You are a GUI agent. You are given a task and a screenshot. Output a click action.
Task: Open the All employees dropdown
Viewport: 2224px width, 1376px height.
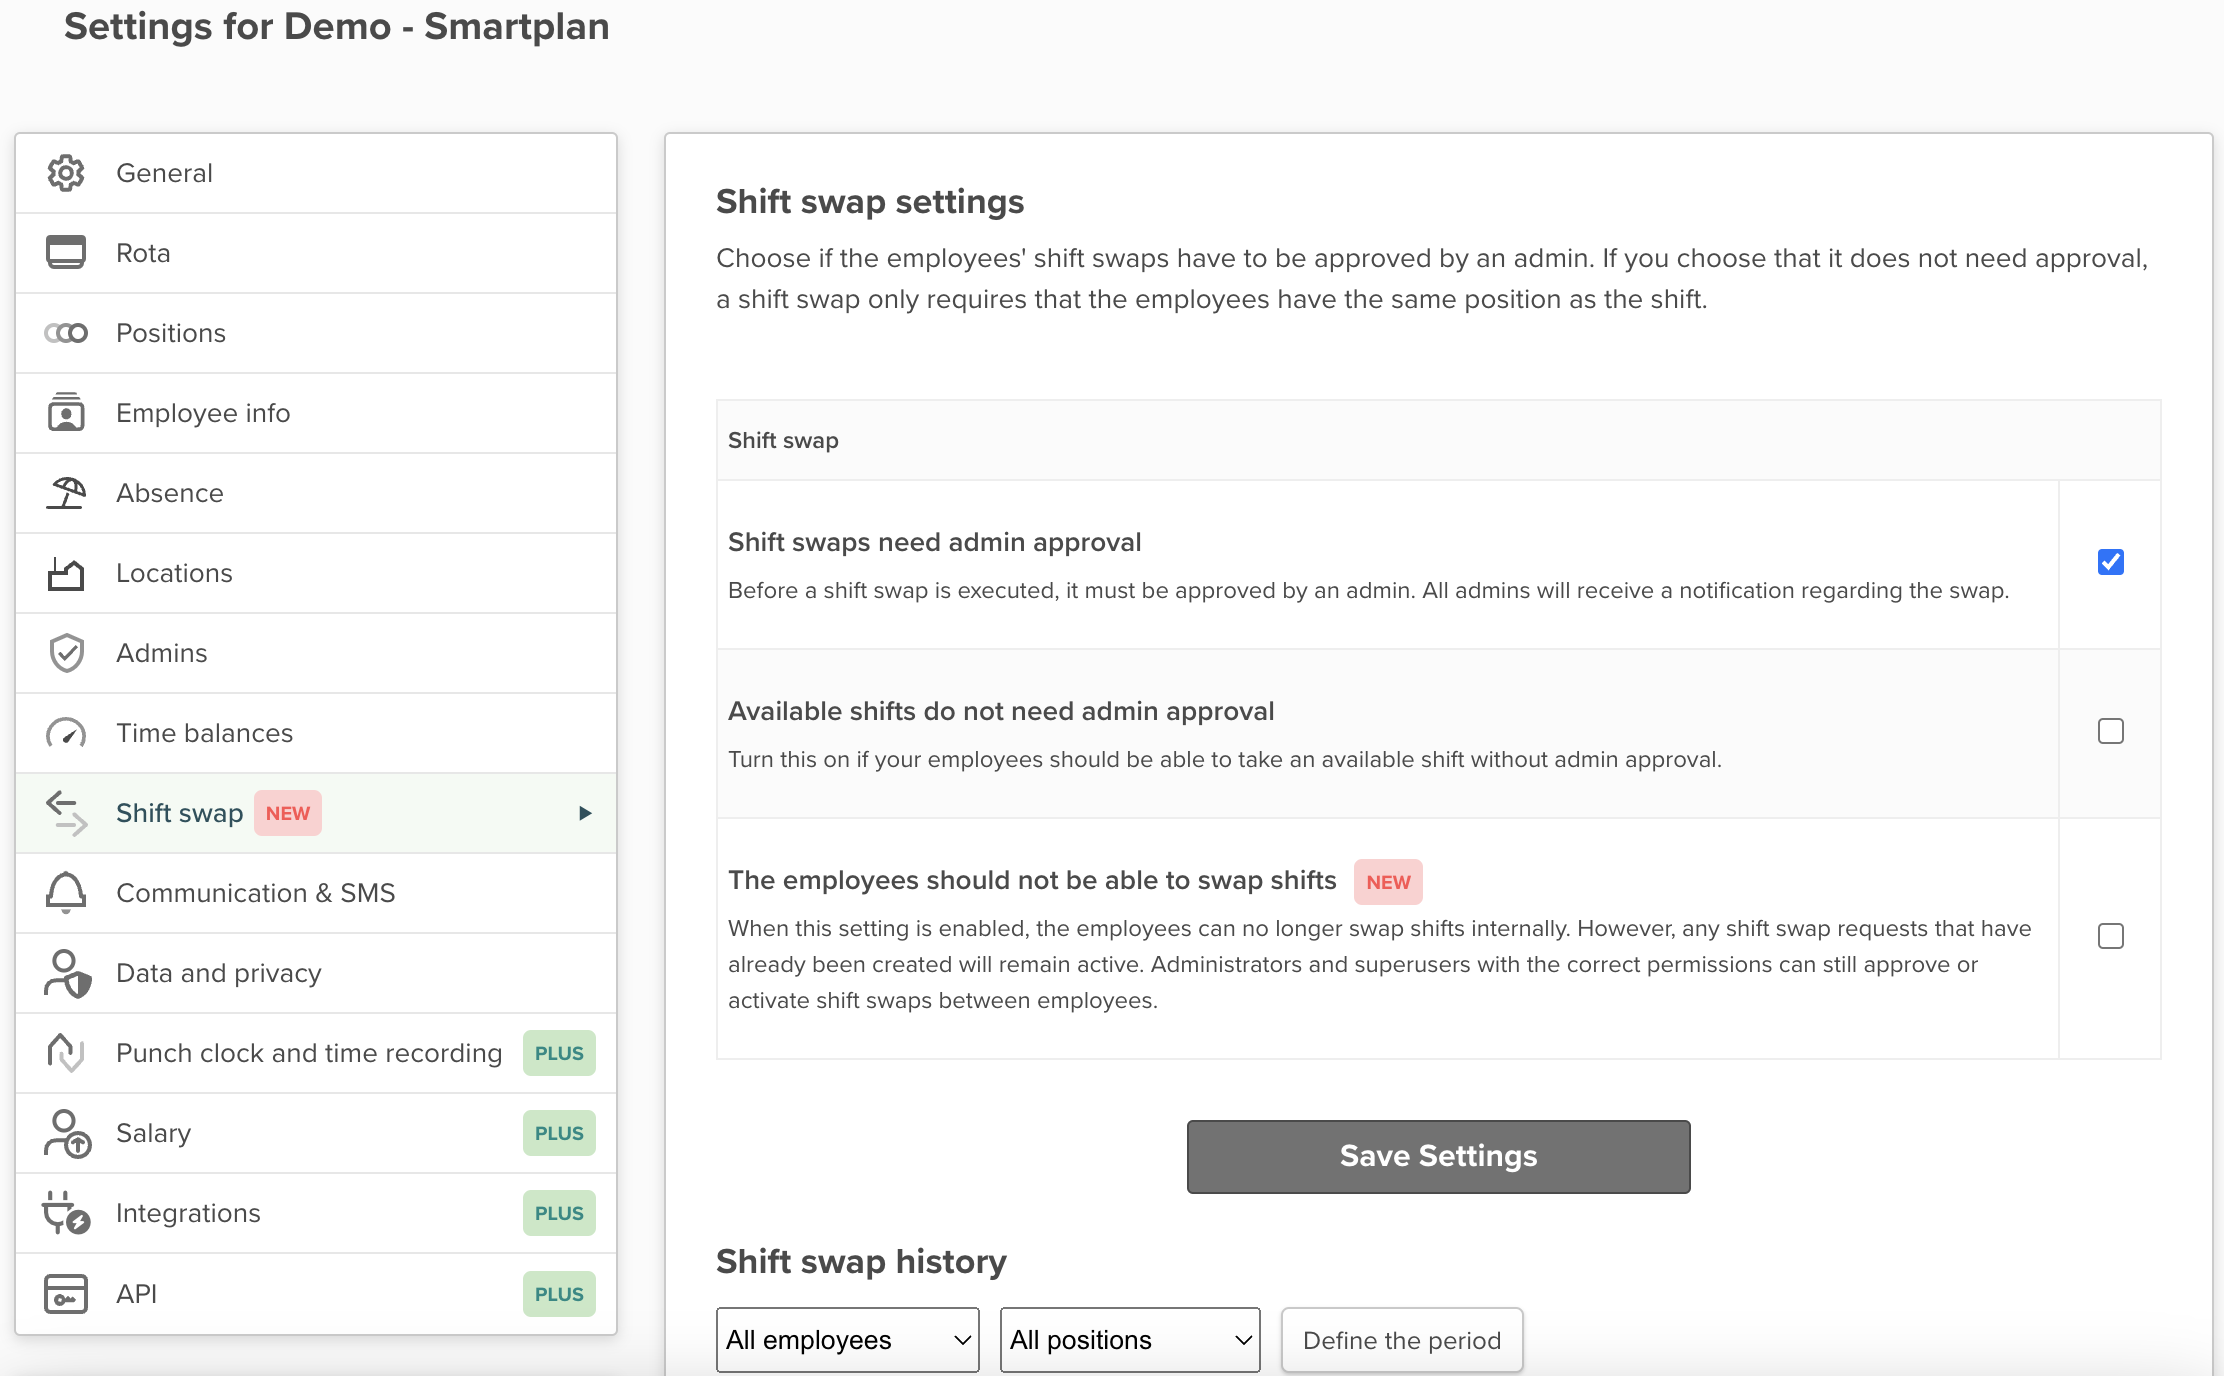846,1340
